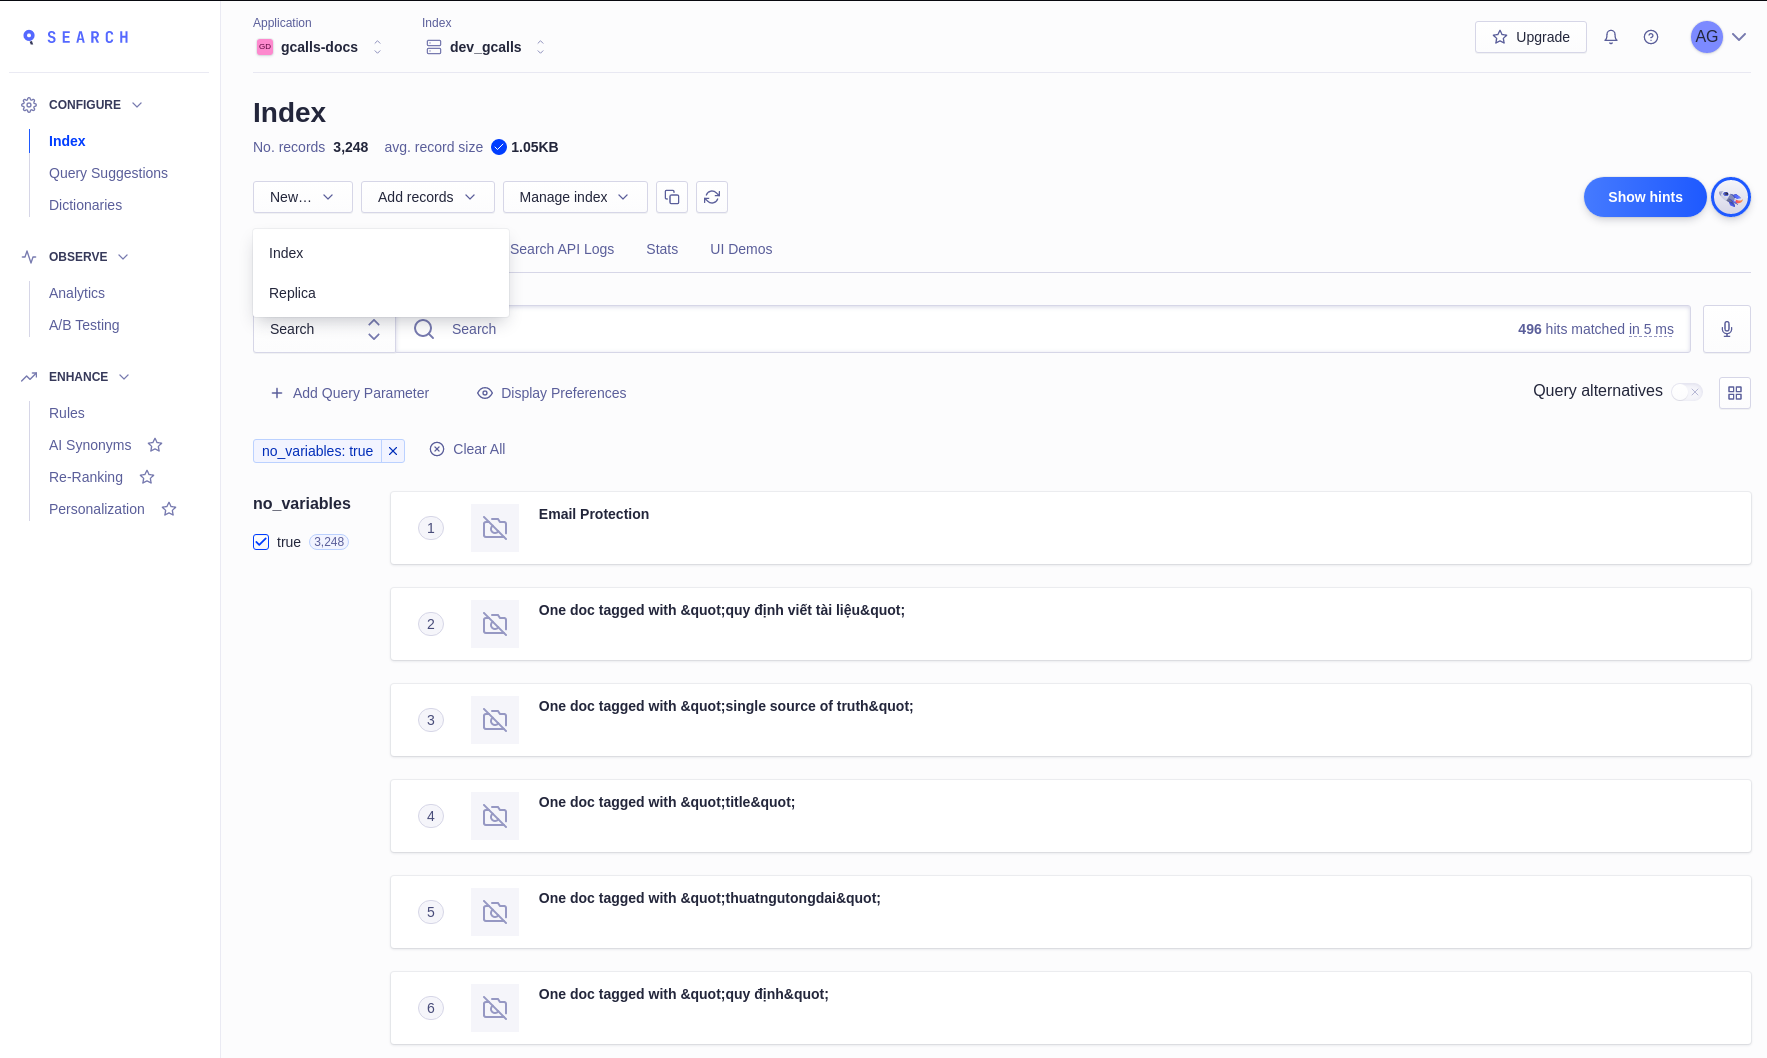This screenshot has height=1058, width=1767.
Task: Open the grid layout view for query alternatives
Action: [1735, 393]
